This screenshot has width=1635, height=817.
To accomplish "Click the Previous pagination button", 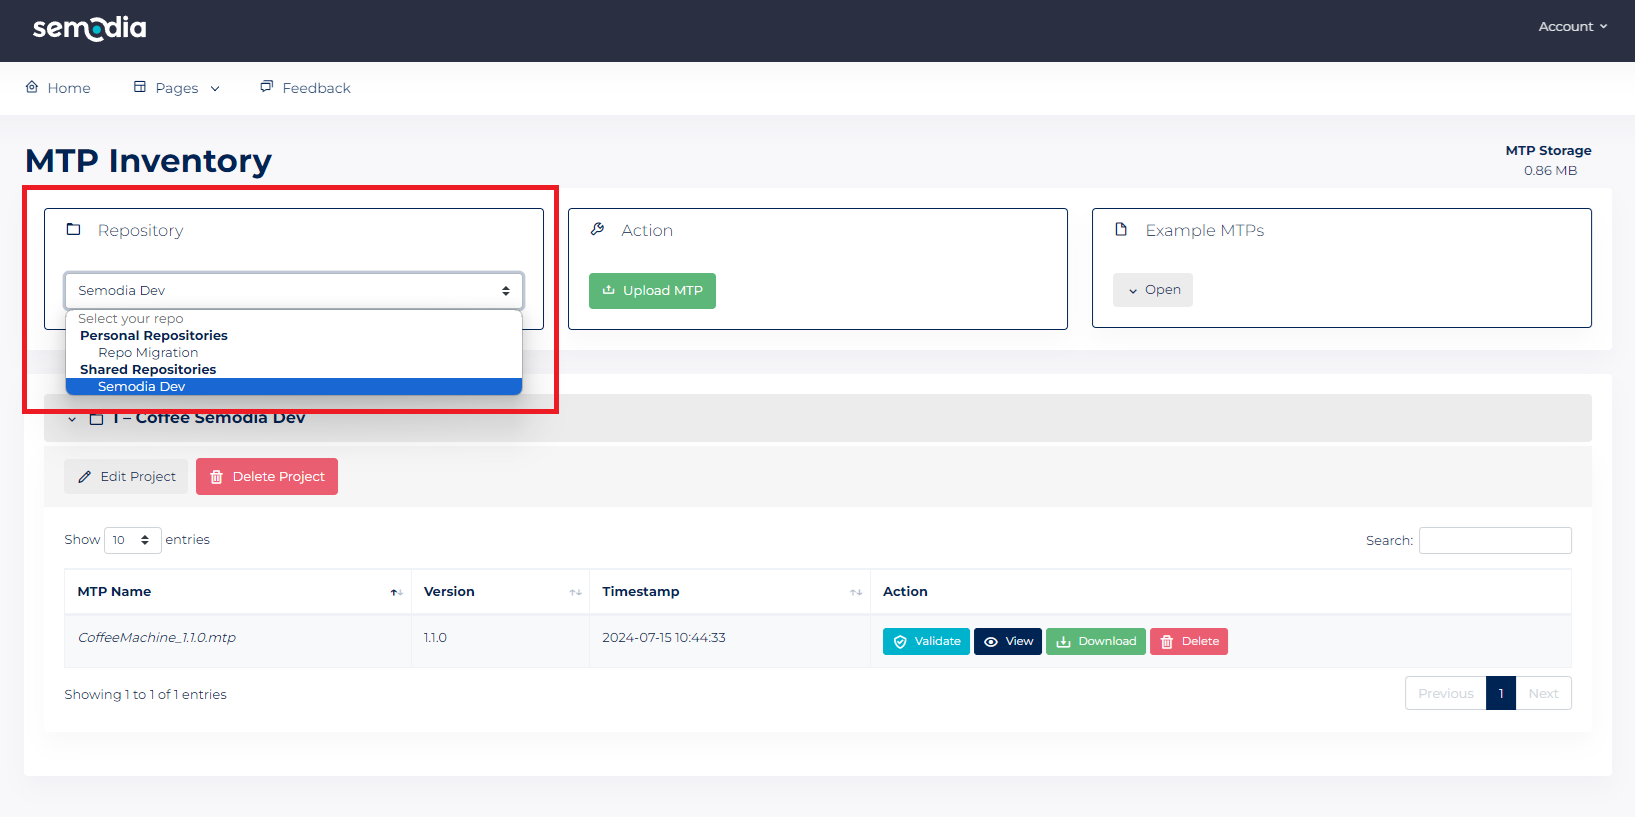I will (x=1446, y=694).
